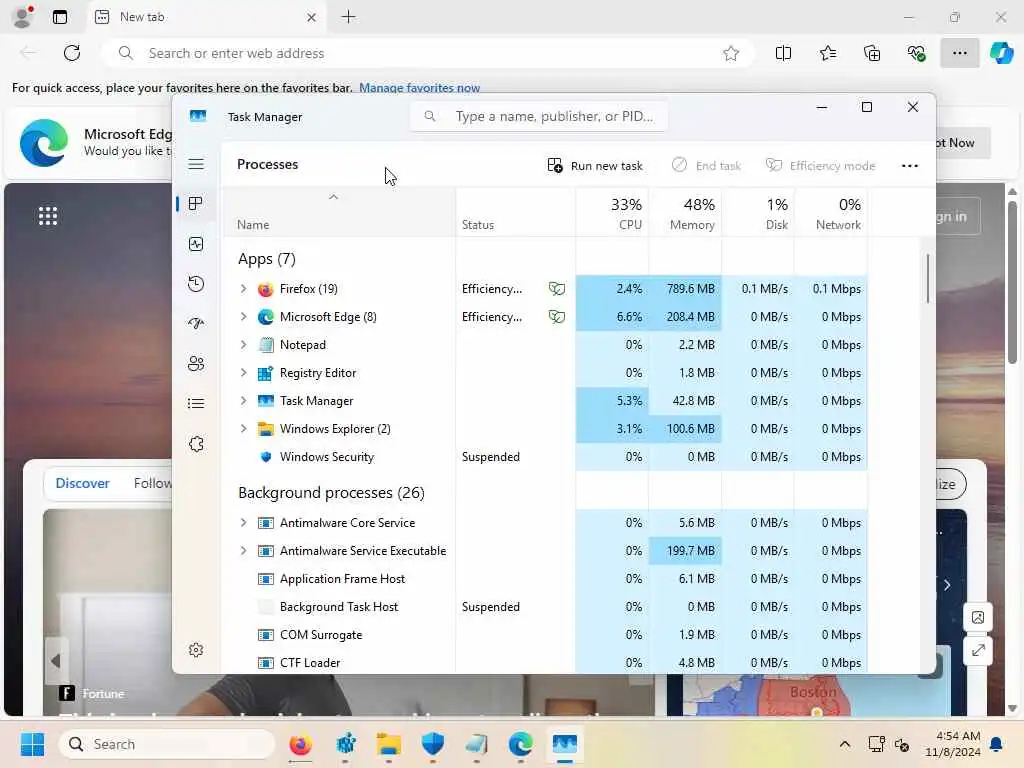The image size is (1024, 768).
Task: Open Services page puzzle icon
Action: 196,444
